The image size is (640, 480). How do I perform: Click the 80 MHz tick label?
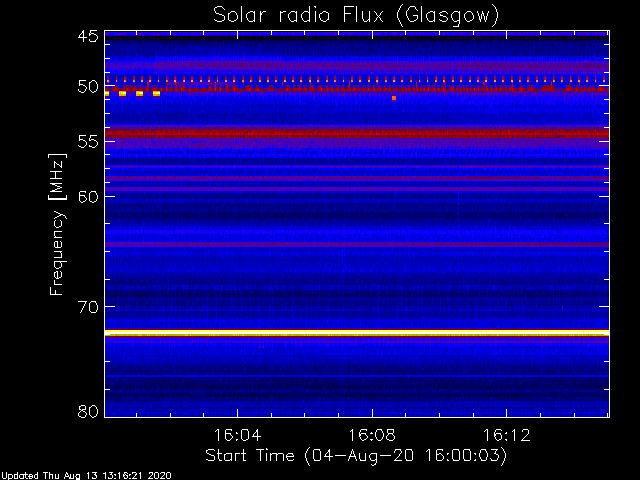87,411
